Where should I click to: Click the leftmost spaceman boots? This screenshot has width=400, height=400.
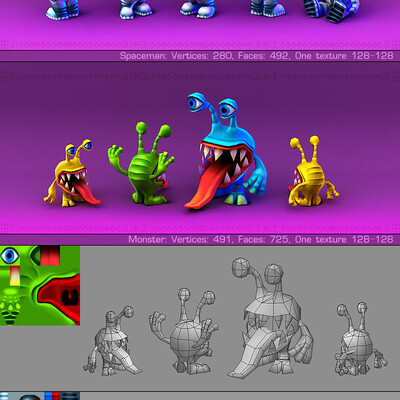(62, 9)
